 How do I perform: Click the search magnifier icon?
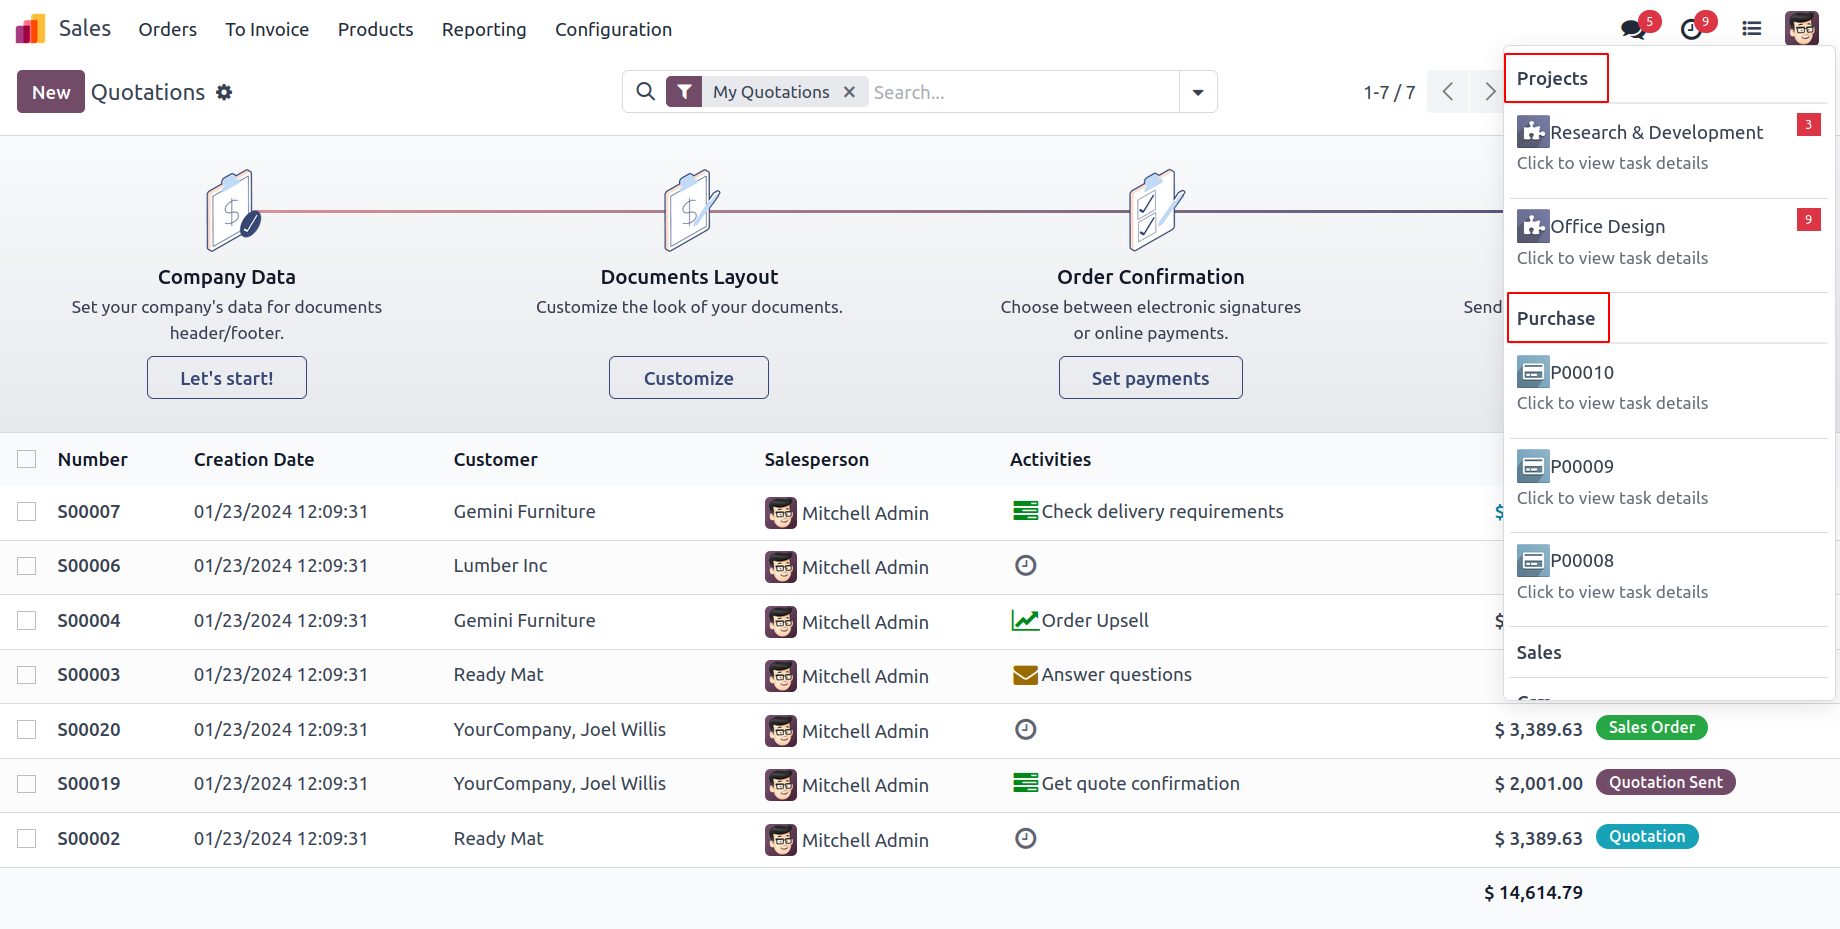[646, 92]
